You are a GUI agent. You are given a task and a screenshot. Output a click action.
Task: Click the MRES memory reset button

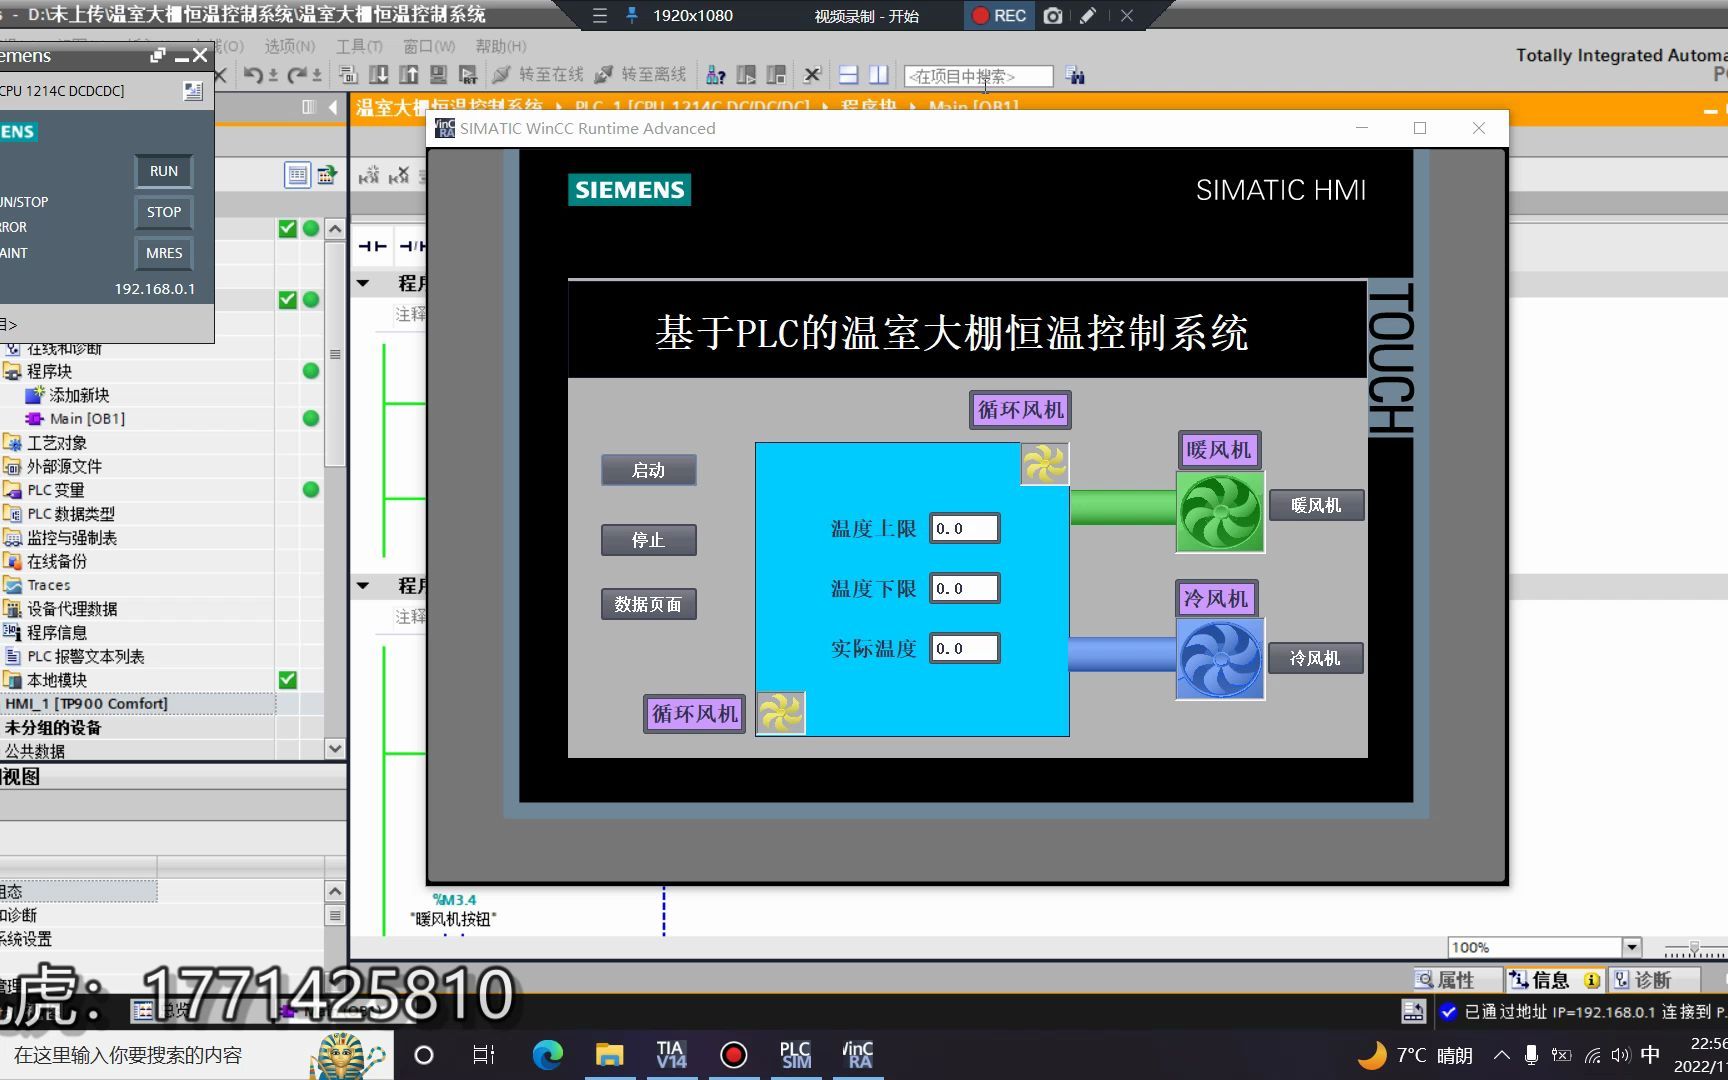coord(163,253)
